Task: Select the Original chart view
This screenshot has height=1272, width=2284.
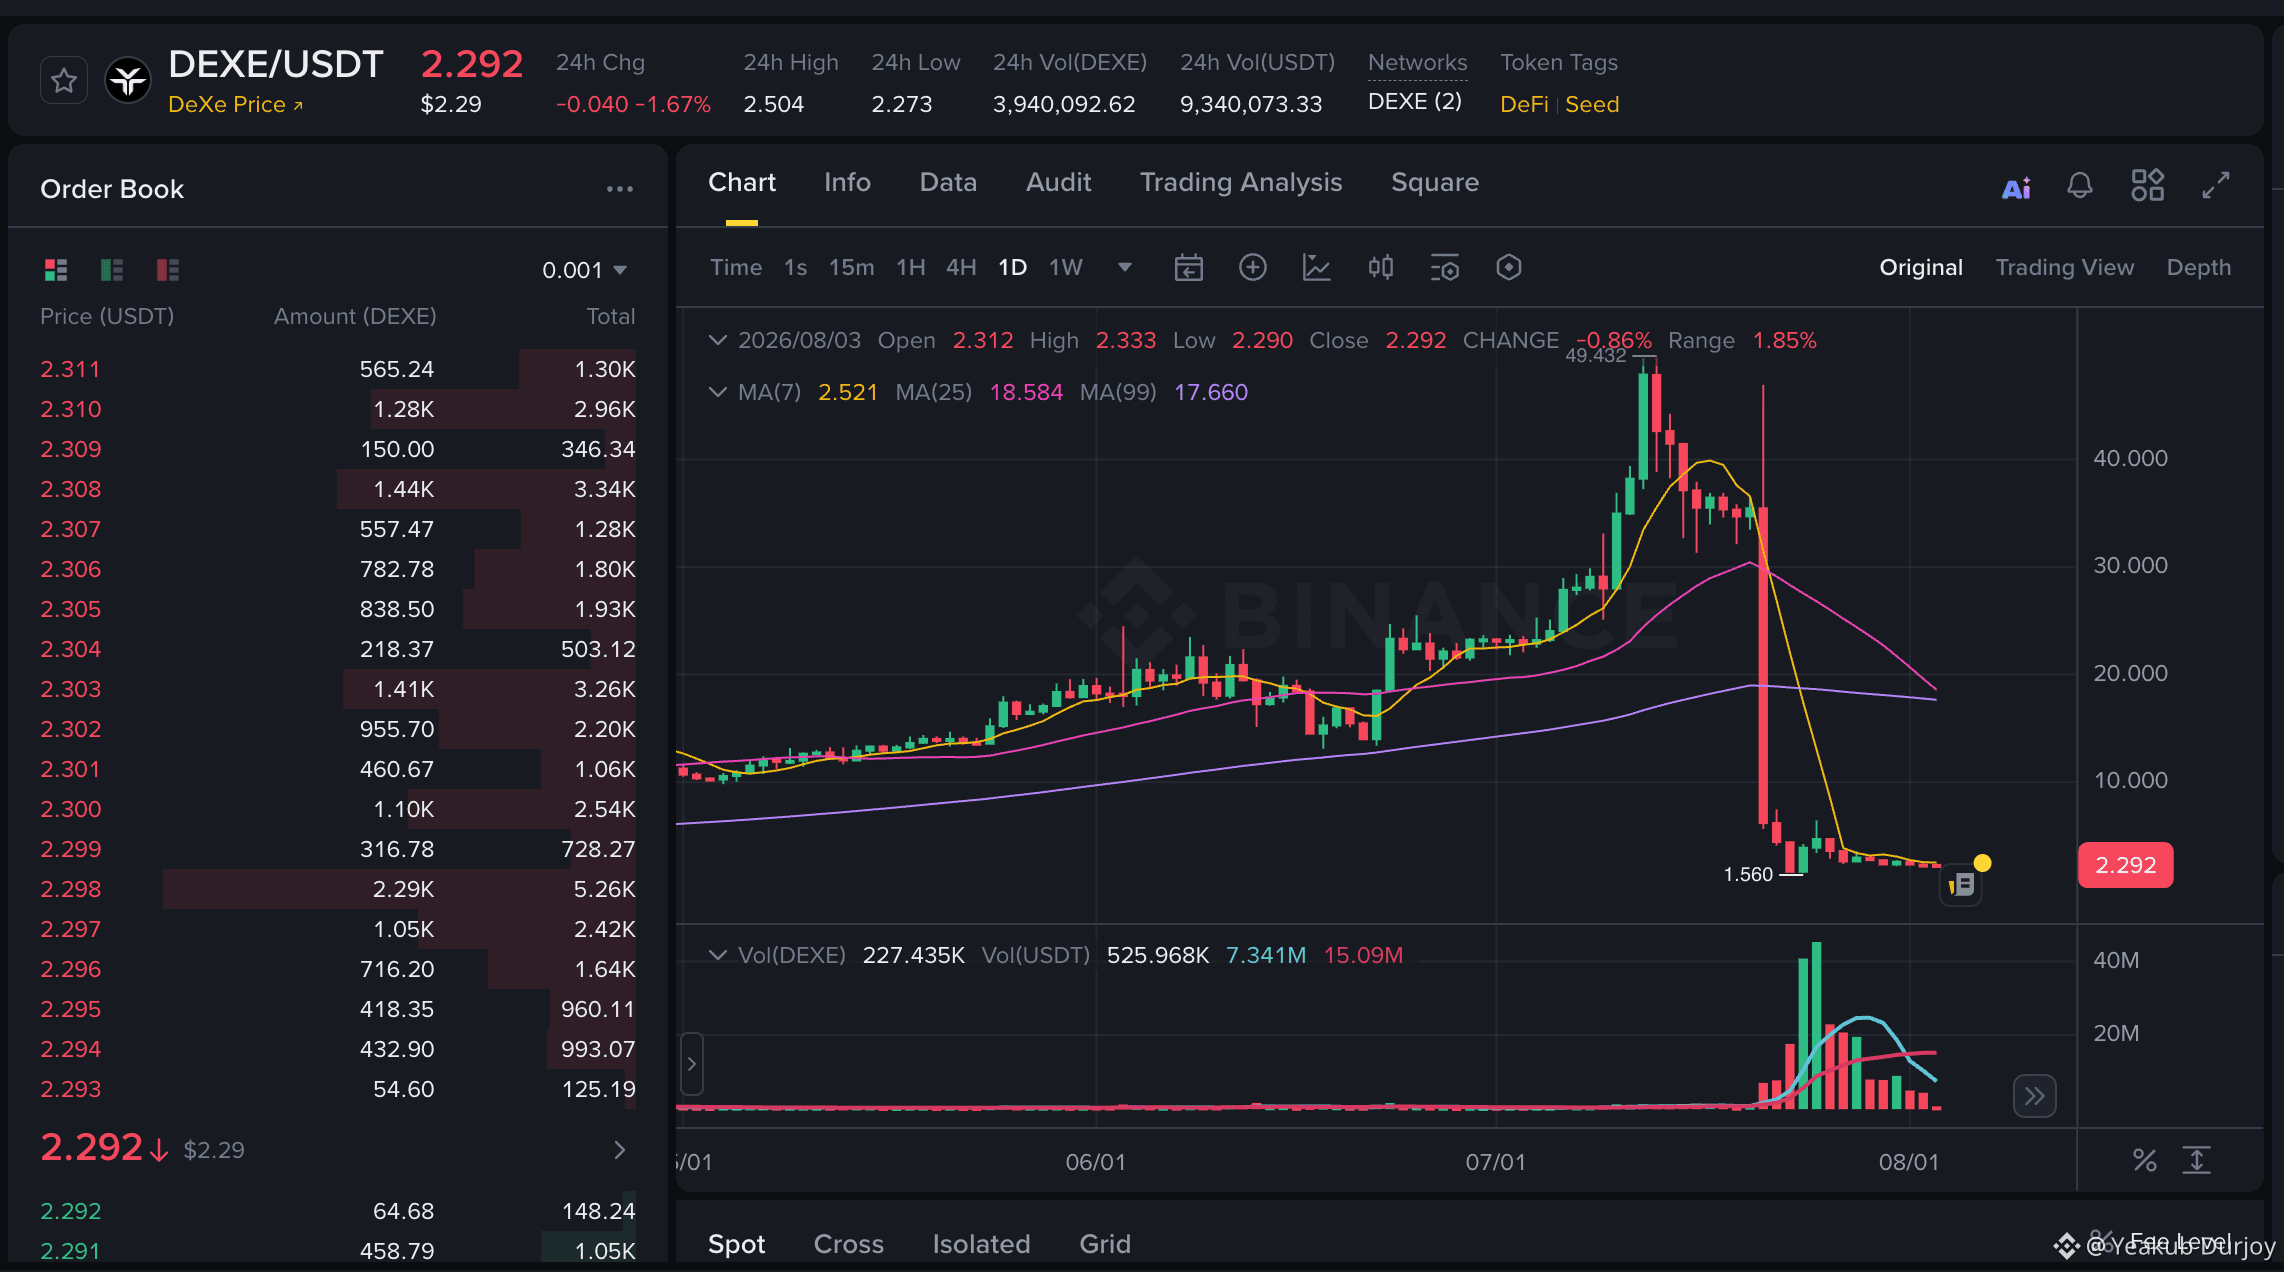Action: pyautogui.click(x=1921, y=267)
